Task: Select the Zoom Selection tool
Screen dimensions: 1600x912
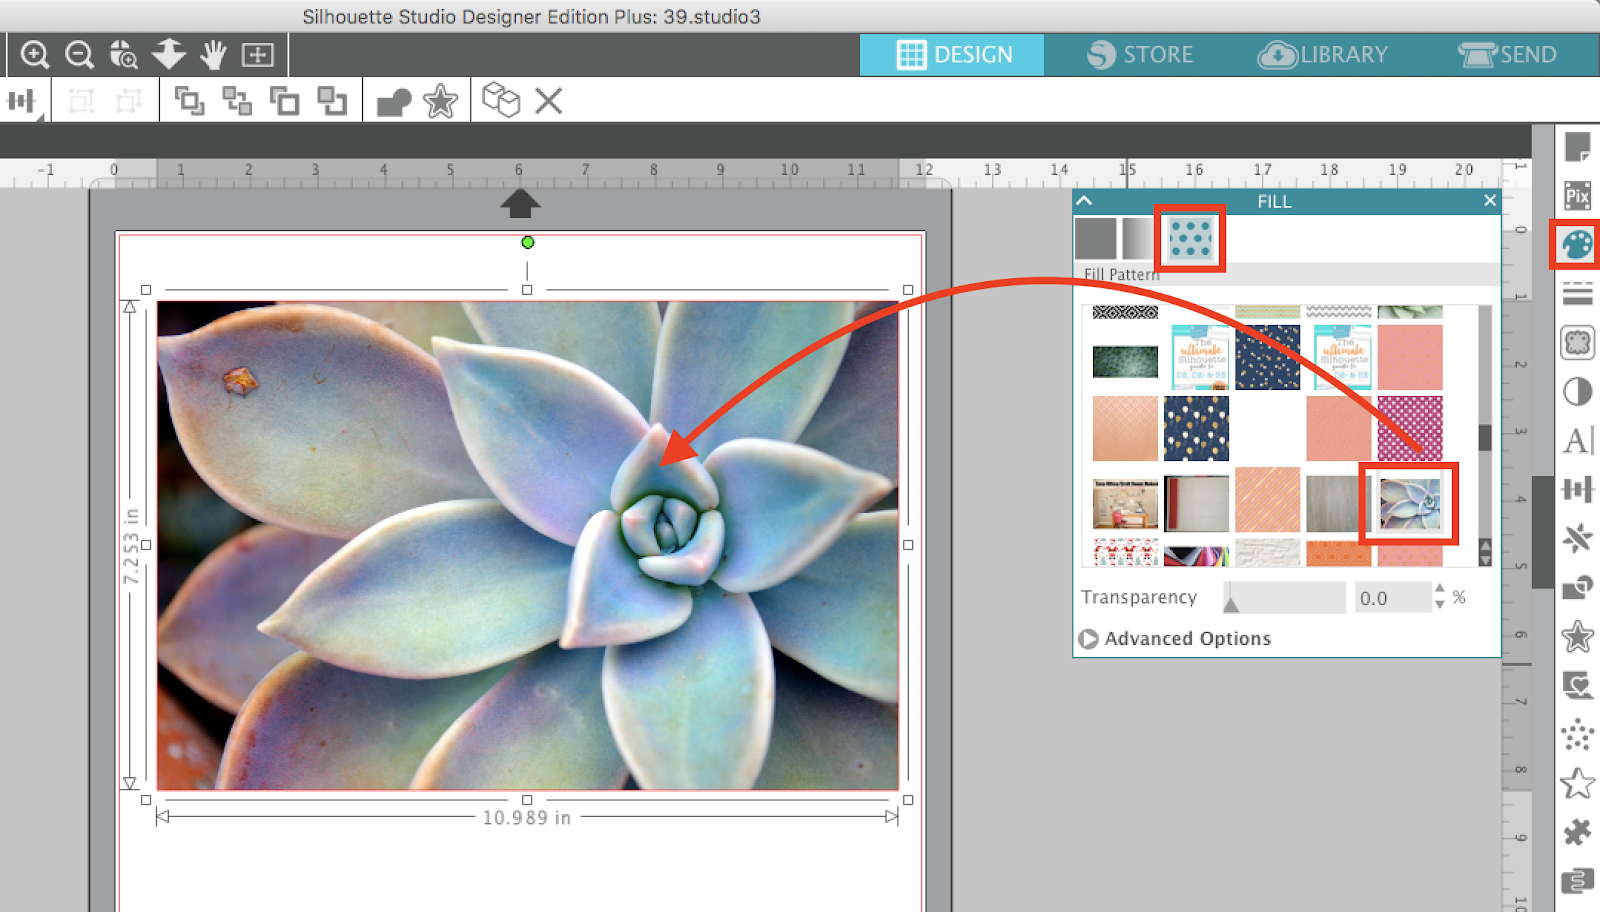Action: tap(123, 54)
